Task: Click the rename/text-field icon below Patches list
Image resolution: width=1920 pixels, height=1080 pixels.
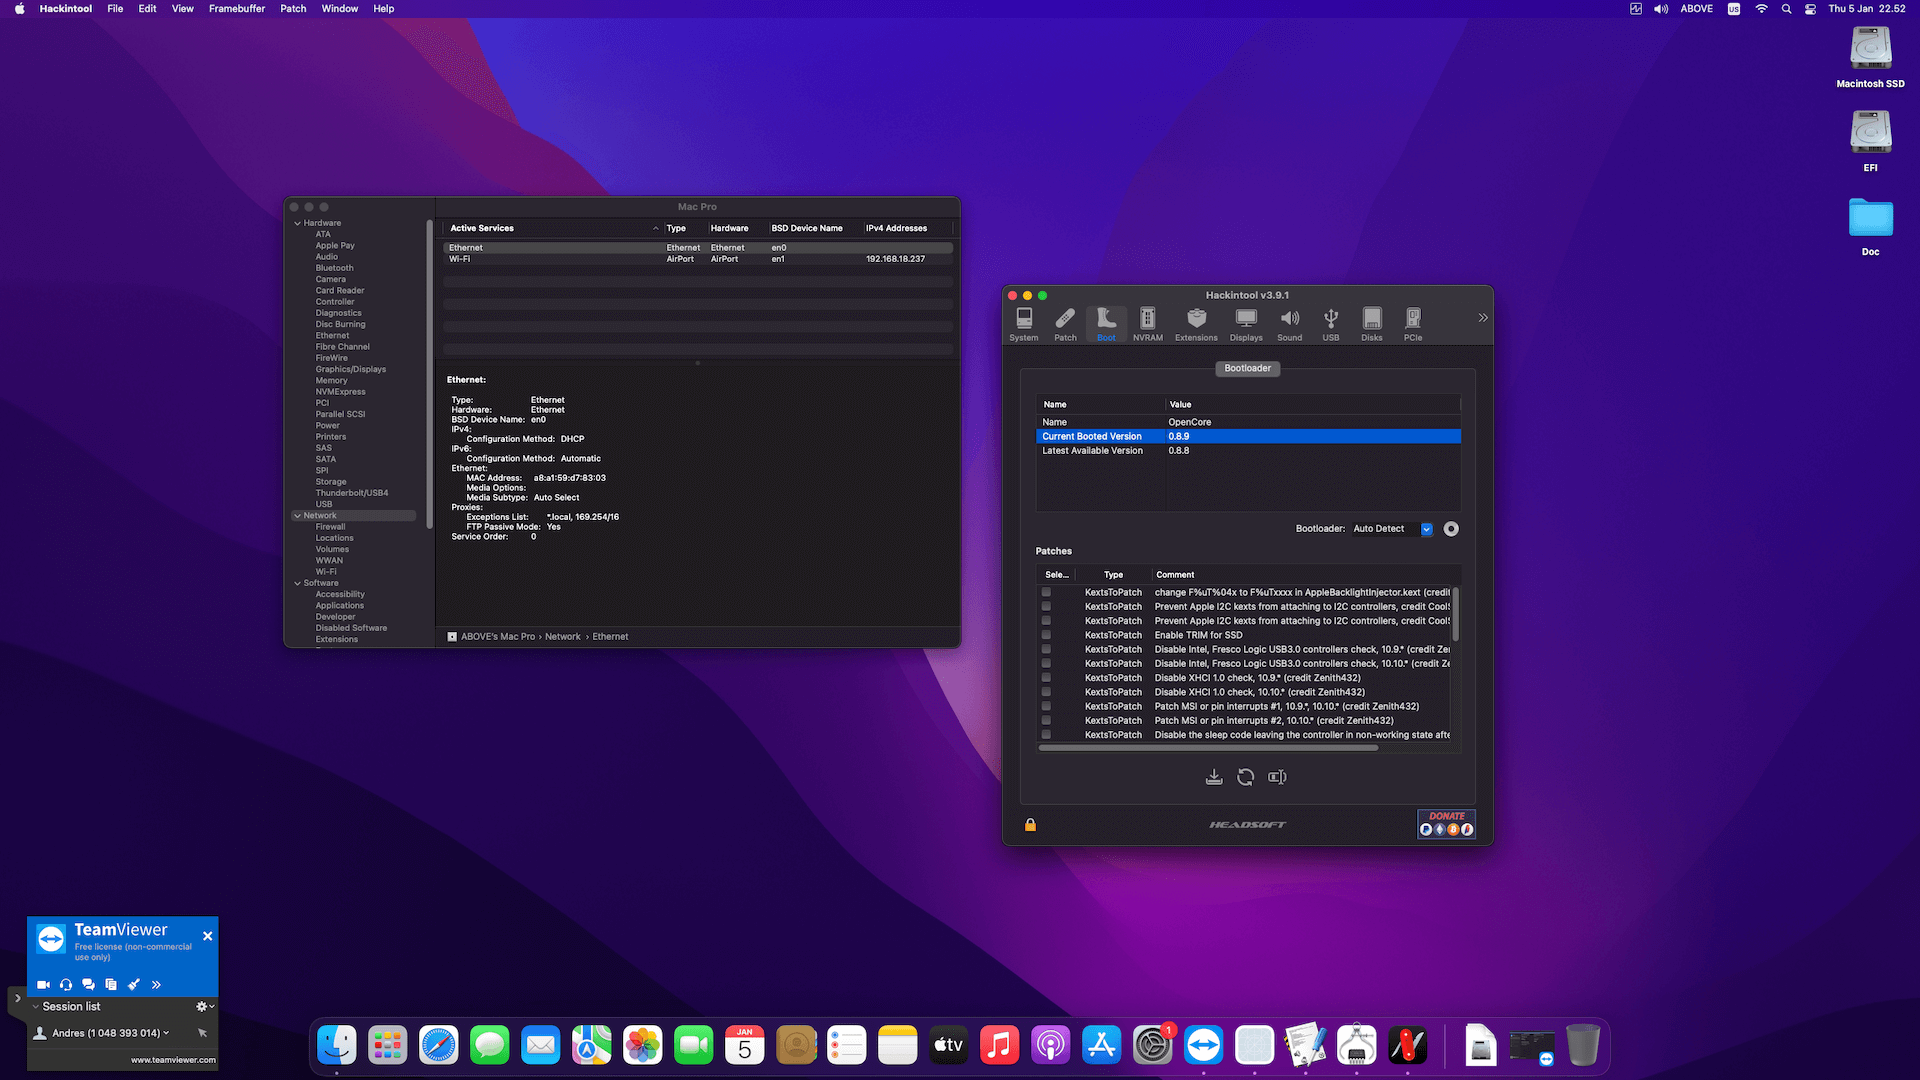Action: coord(1277,777)
